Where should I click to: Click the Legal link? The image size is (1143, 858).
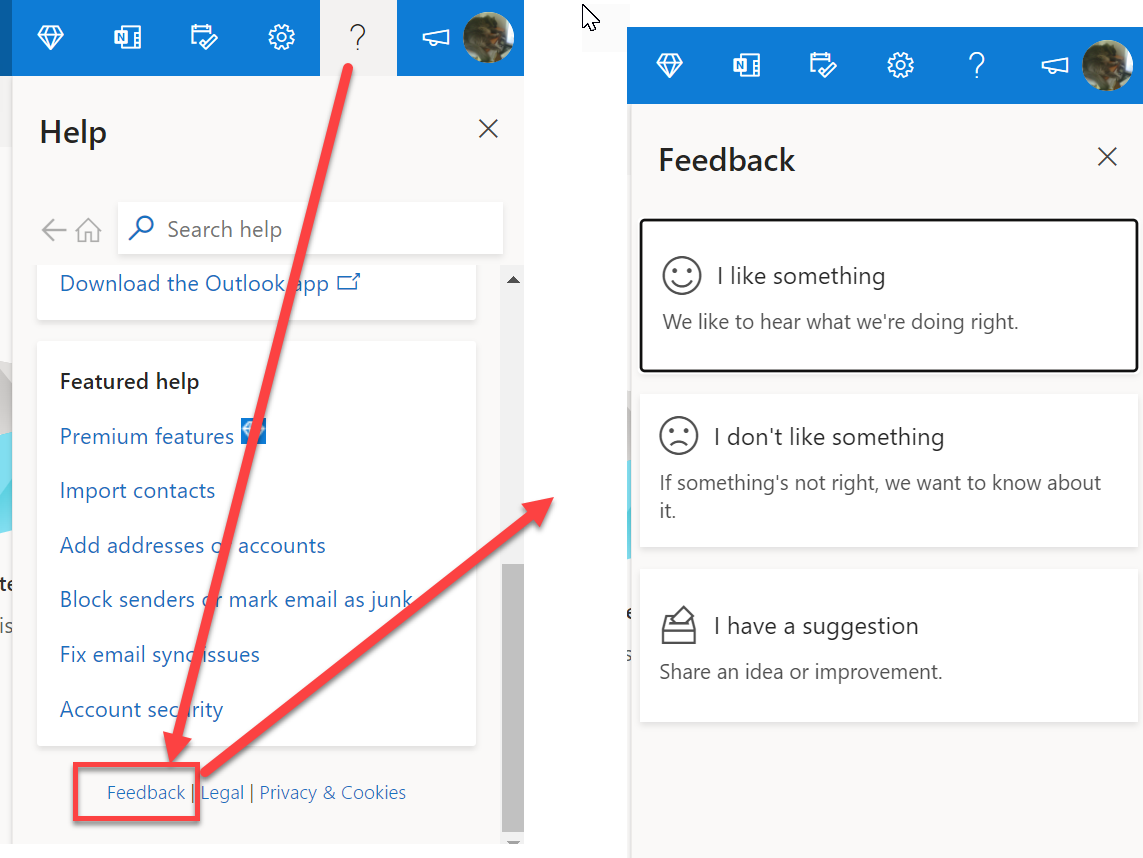coord(222,792)
